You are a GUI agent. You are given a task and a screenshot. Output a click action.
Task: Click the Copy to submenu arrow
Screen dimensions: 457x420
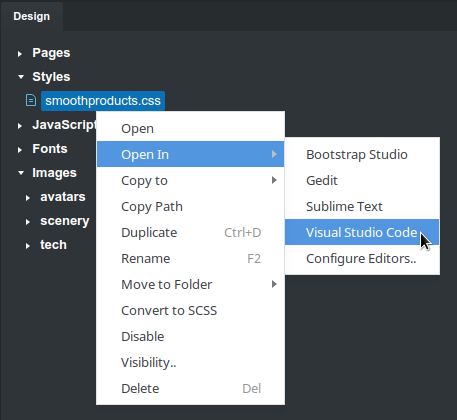(x=274, y=180)
